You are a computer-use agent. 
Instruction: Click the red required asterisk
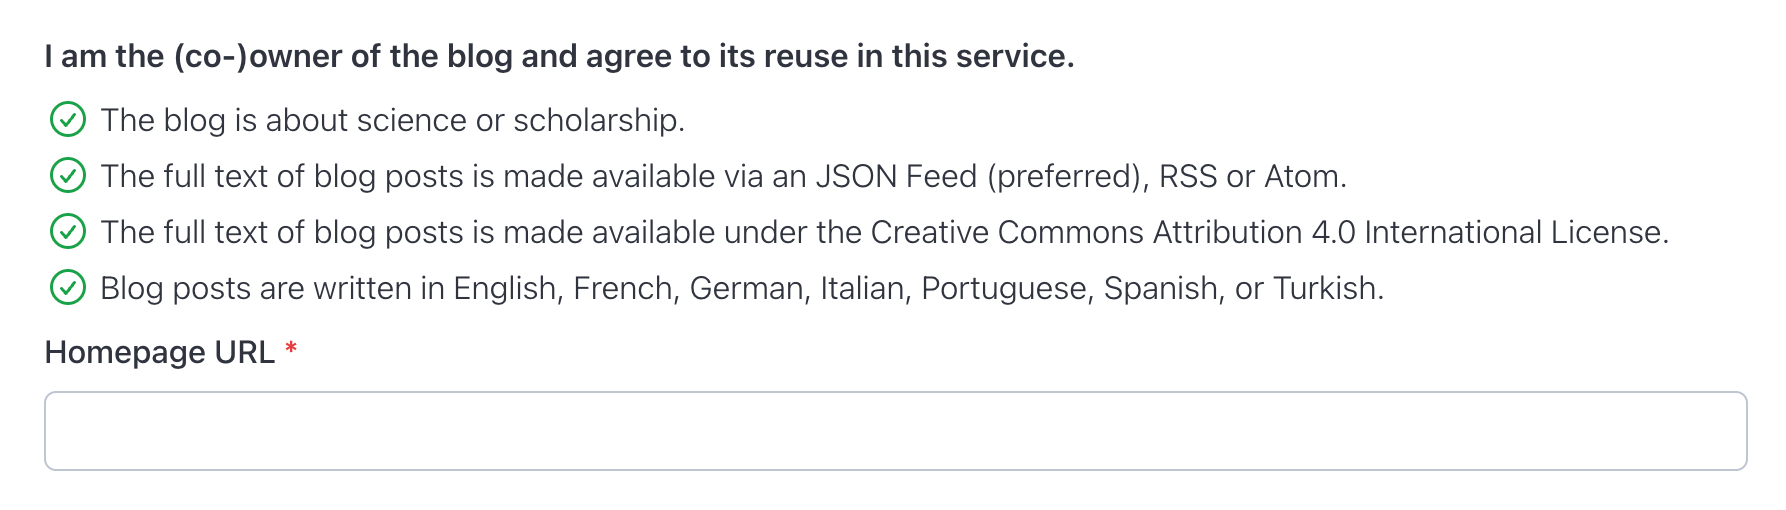tap(291, 350)
